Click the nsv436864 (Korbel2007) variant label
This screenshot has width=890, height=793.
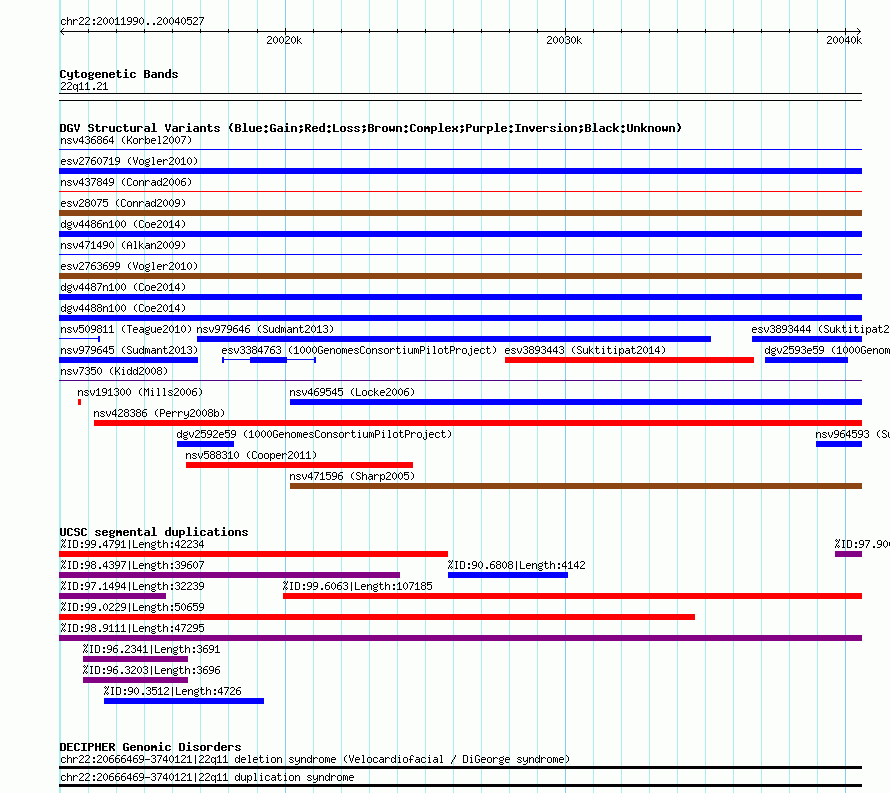click(126, 140)
